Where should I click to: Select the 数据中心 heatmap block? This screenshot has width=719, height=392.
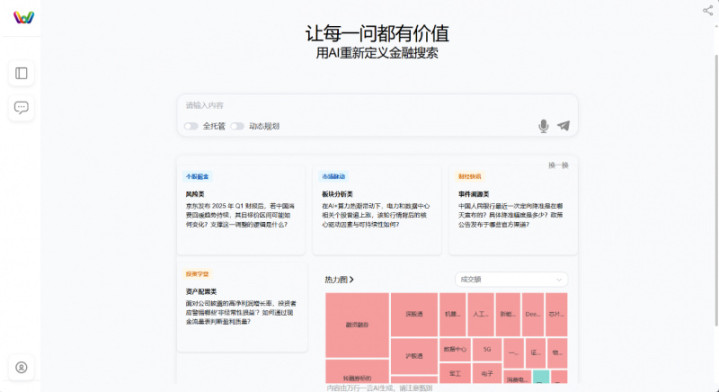(x=455, y=349)
